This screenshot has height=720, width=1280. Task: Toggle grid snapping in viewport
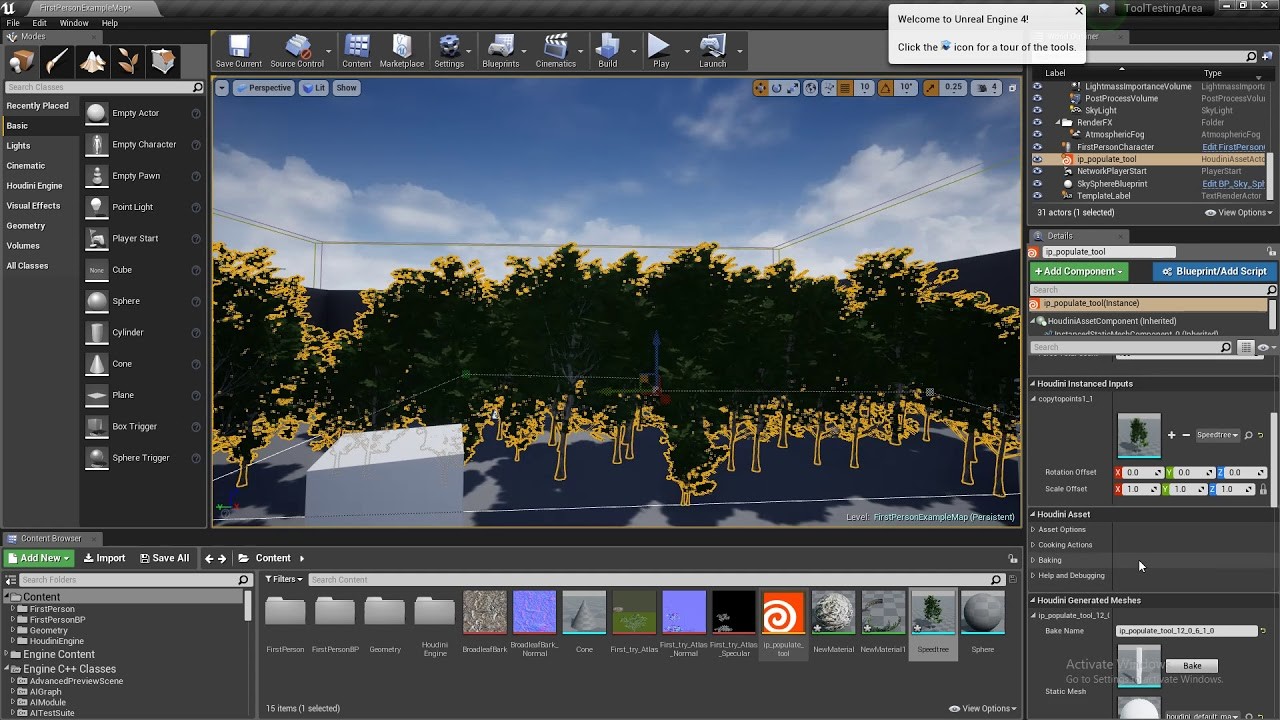coord(845,88)
